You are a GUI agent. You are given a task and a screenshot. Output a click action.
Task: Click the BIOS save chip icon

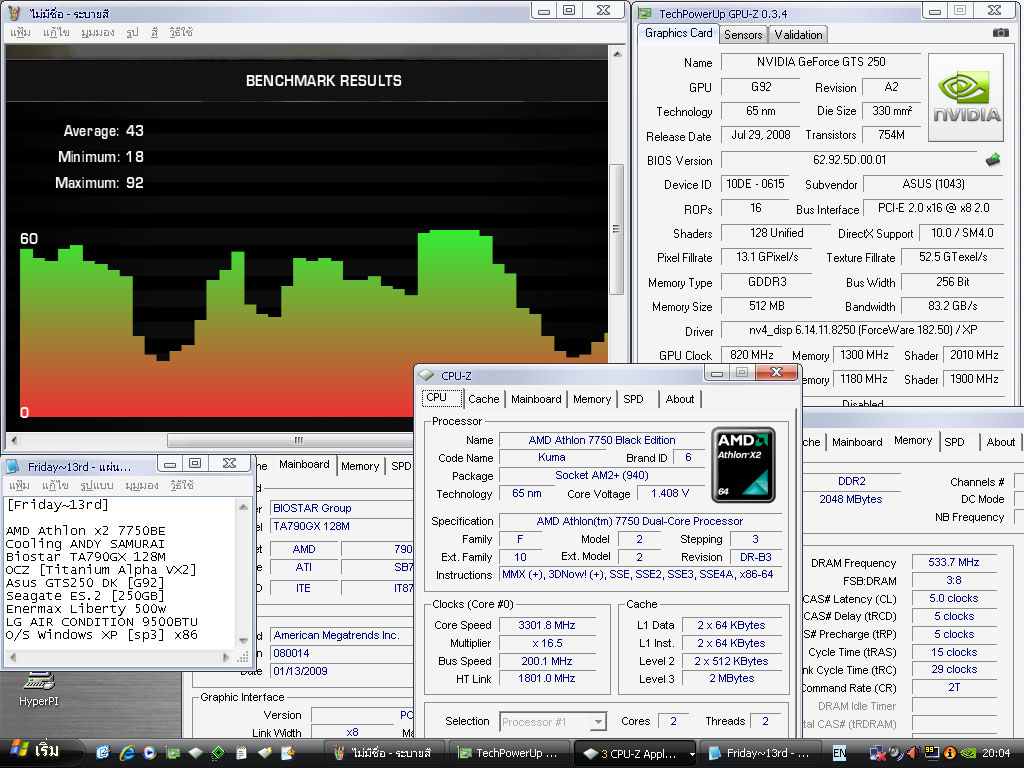point(993,160)
